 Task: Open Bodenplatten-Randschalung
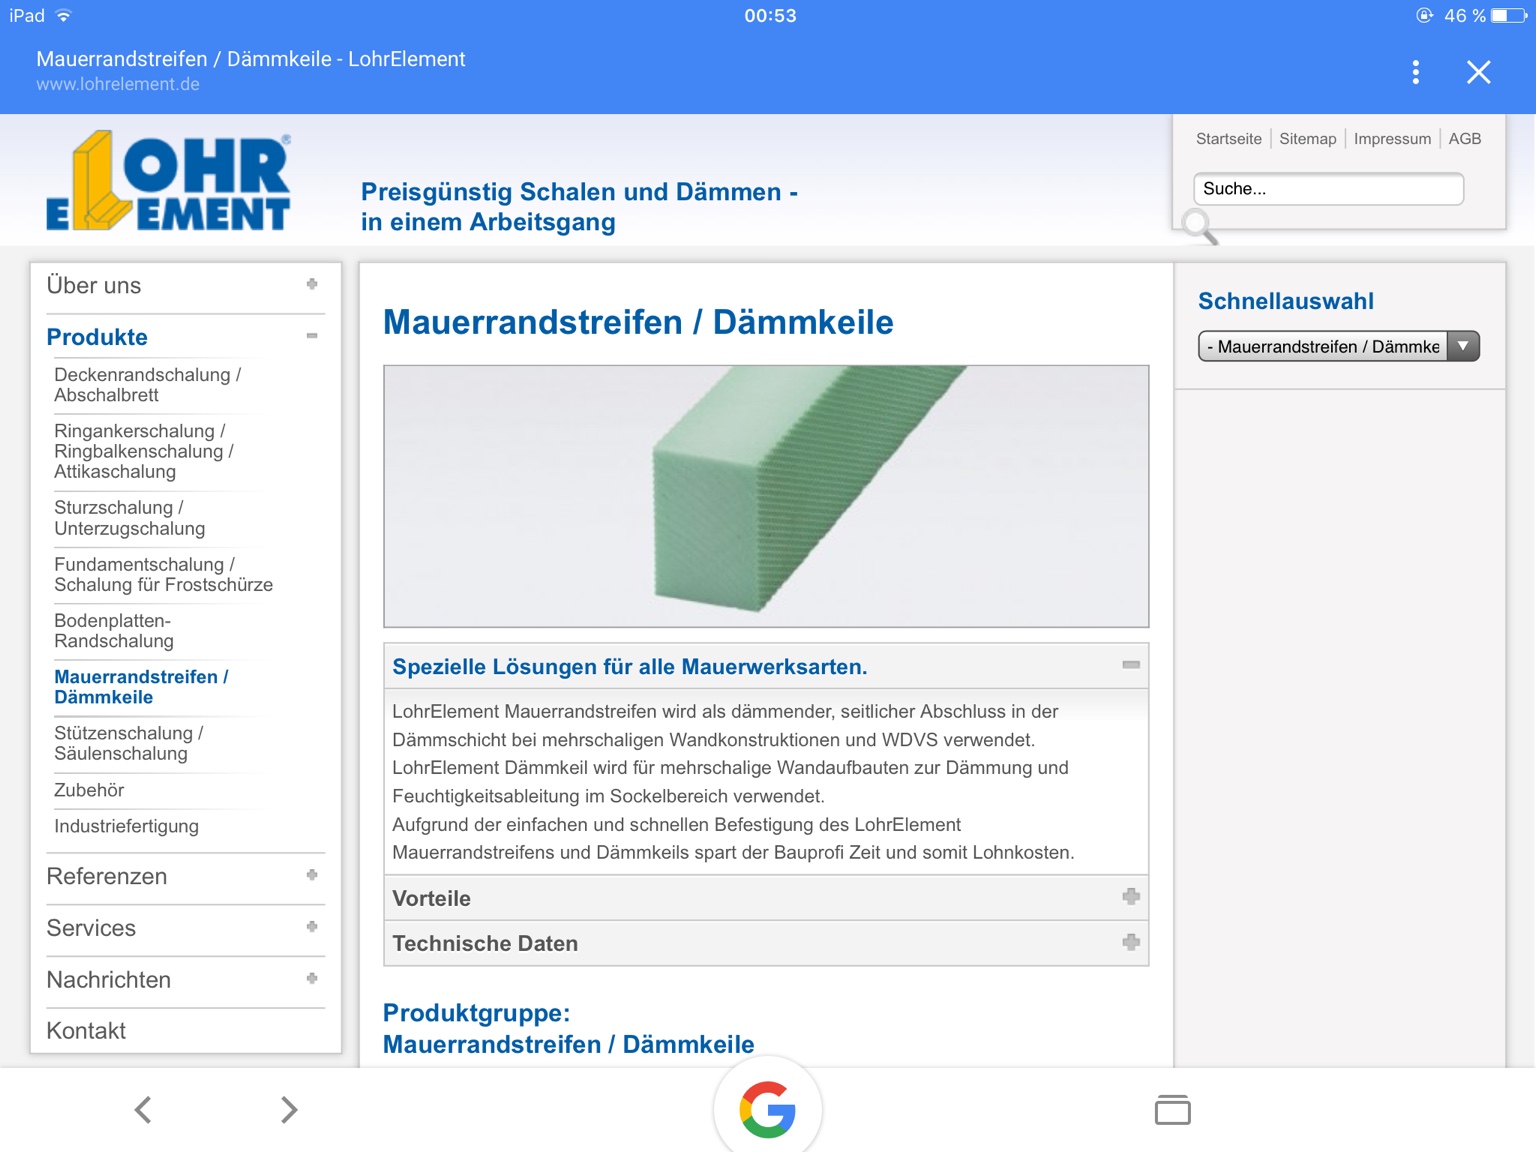pos(114,631)
